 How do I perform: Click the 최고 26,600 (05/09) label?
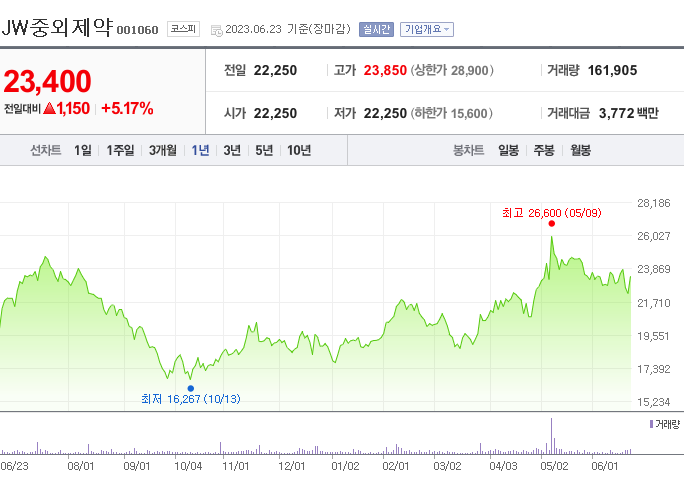551,213
